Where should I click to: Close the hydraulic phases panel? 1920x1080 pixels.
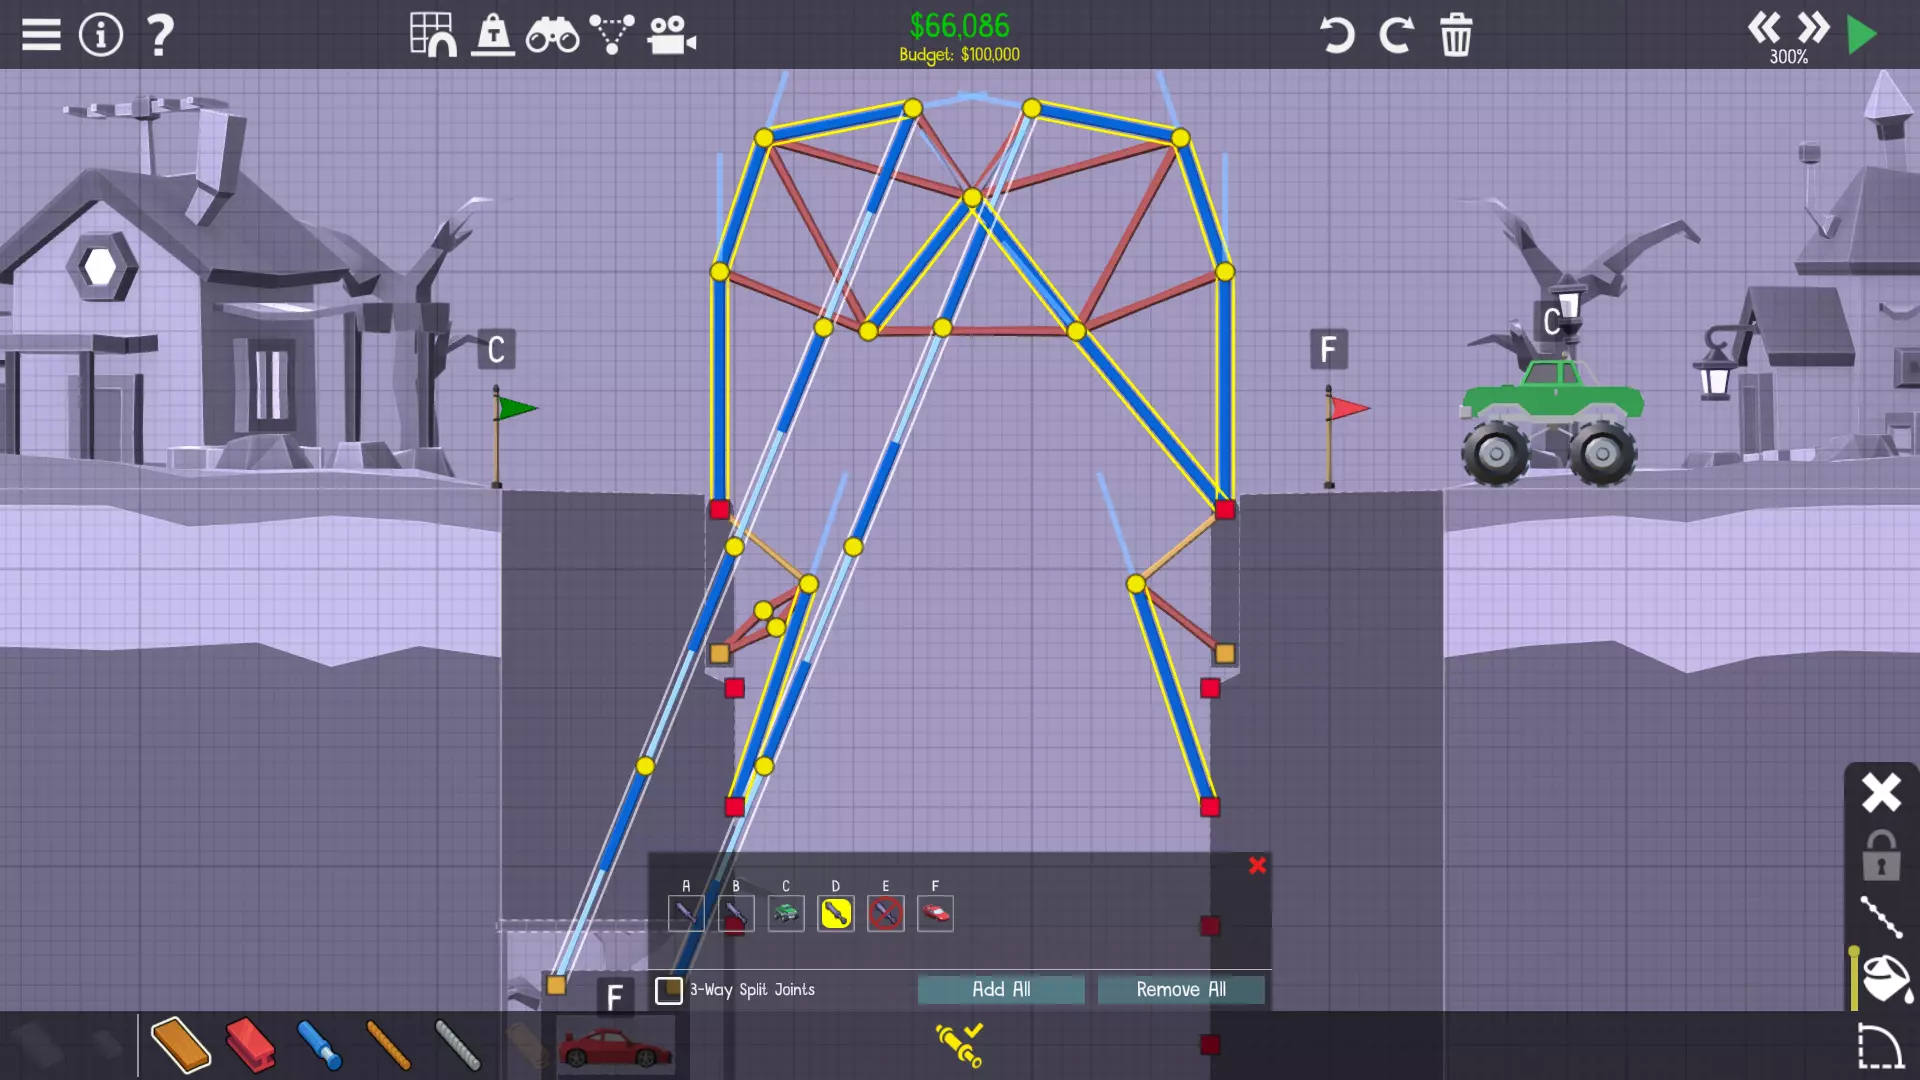pyautogui.click(x=1257, y=866)
